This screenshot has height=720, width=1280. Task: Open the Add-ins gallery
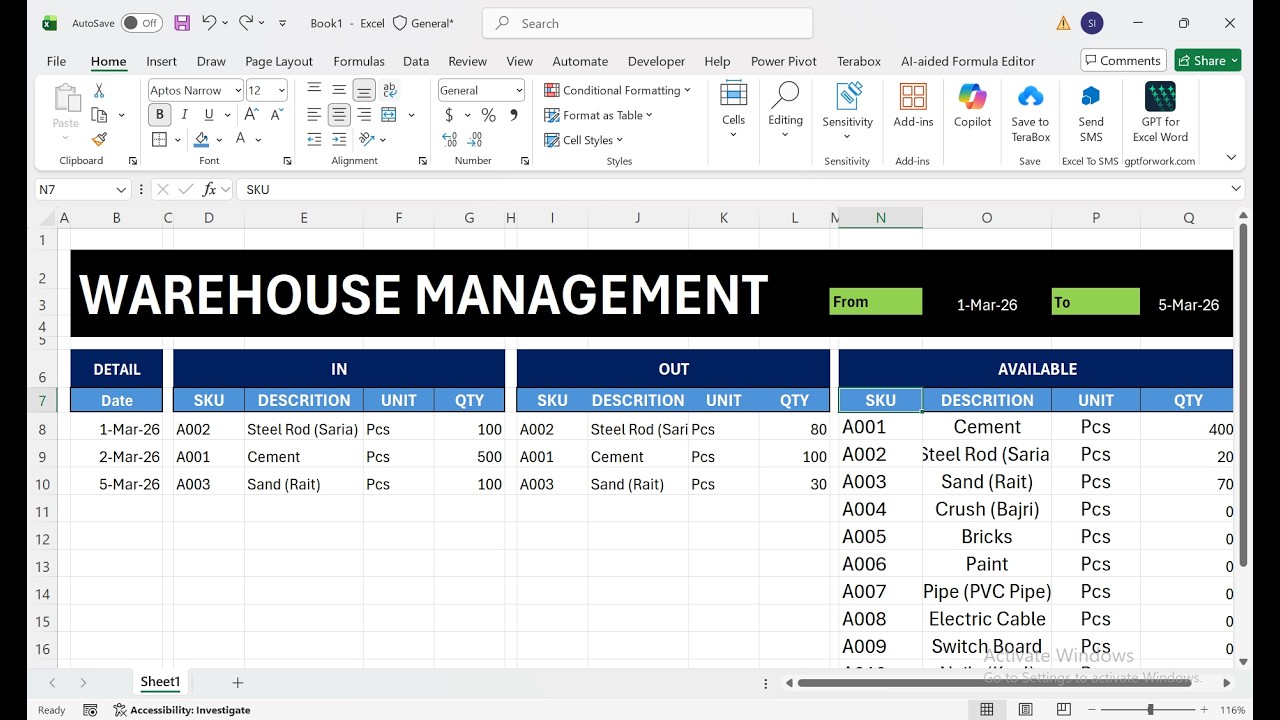(913, 107)
